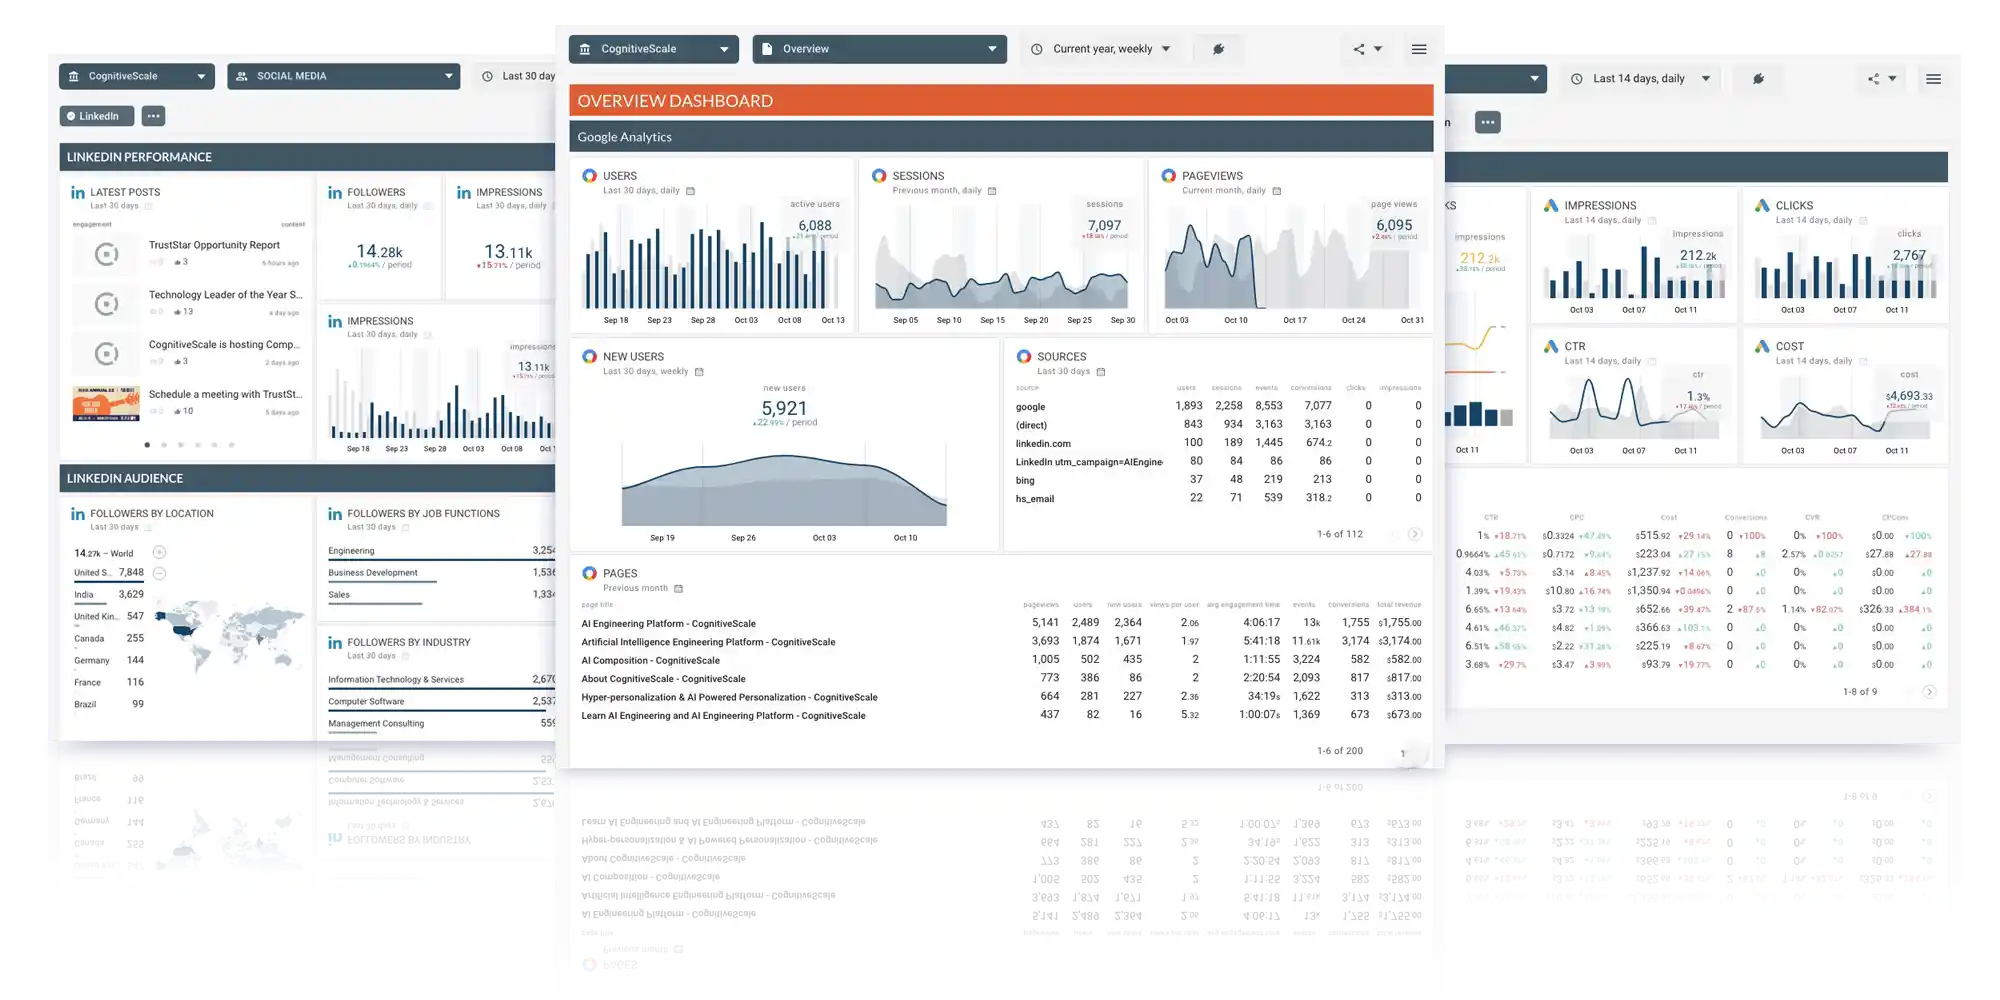Open the 'Last 30 days' range in Social Media window
The image size is (2000, 1000).
click(518, 76)
